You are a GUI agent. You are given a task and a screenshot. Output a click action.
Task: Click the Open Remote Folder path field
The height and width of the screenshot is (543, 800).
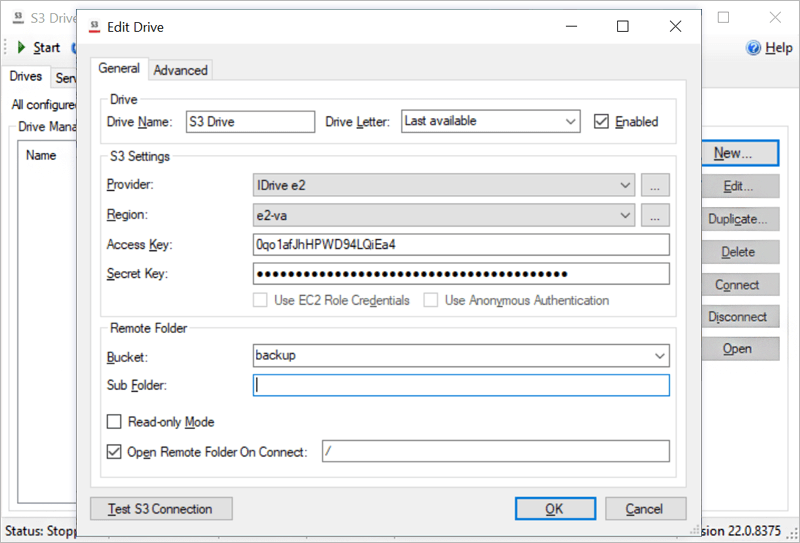[x=496, y=451]
